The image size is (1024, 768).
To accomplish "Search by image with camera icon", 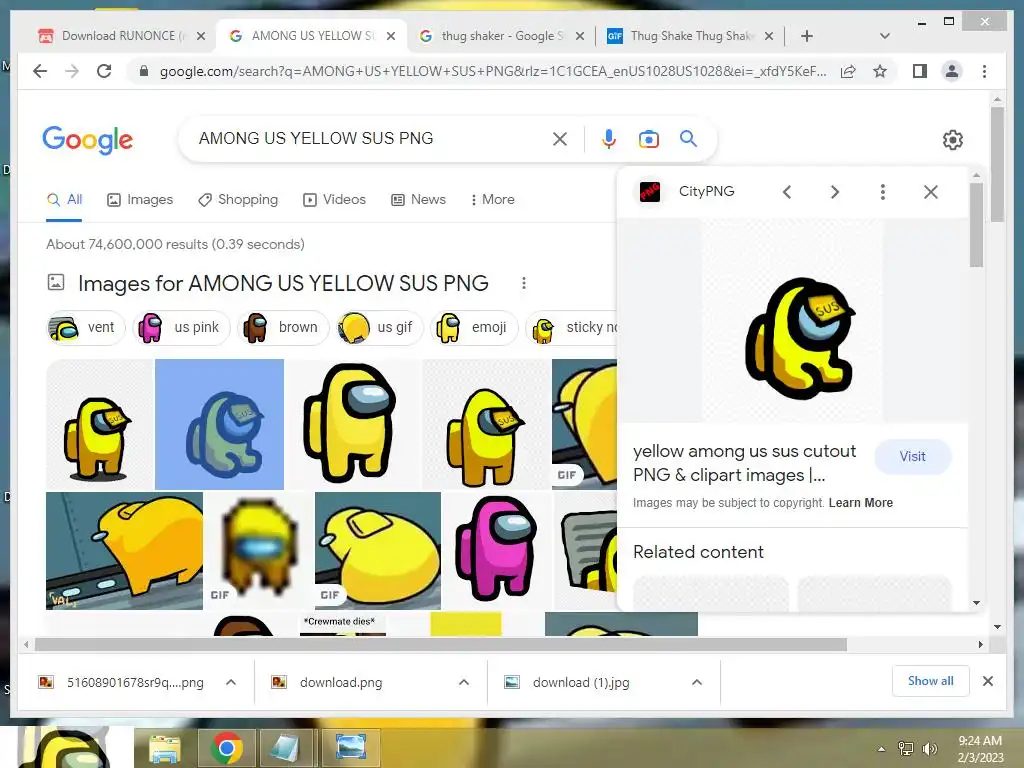I will (x=648, y=138).
